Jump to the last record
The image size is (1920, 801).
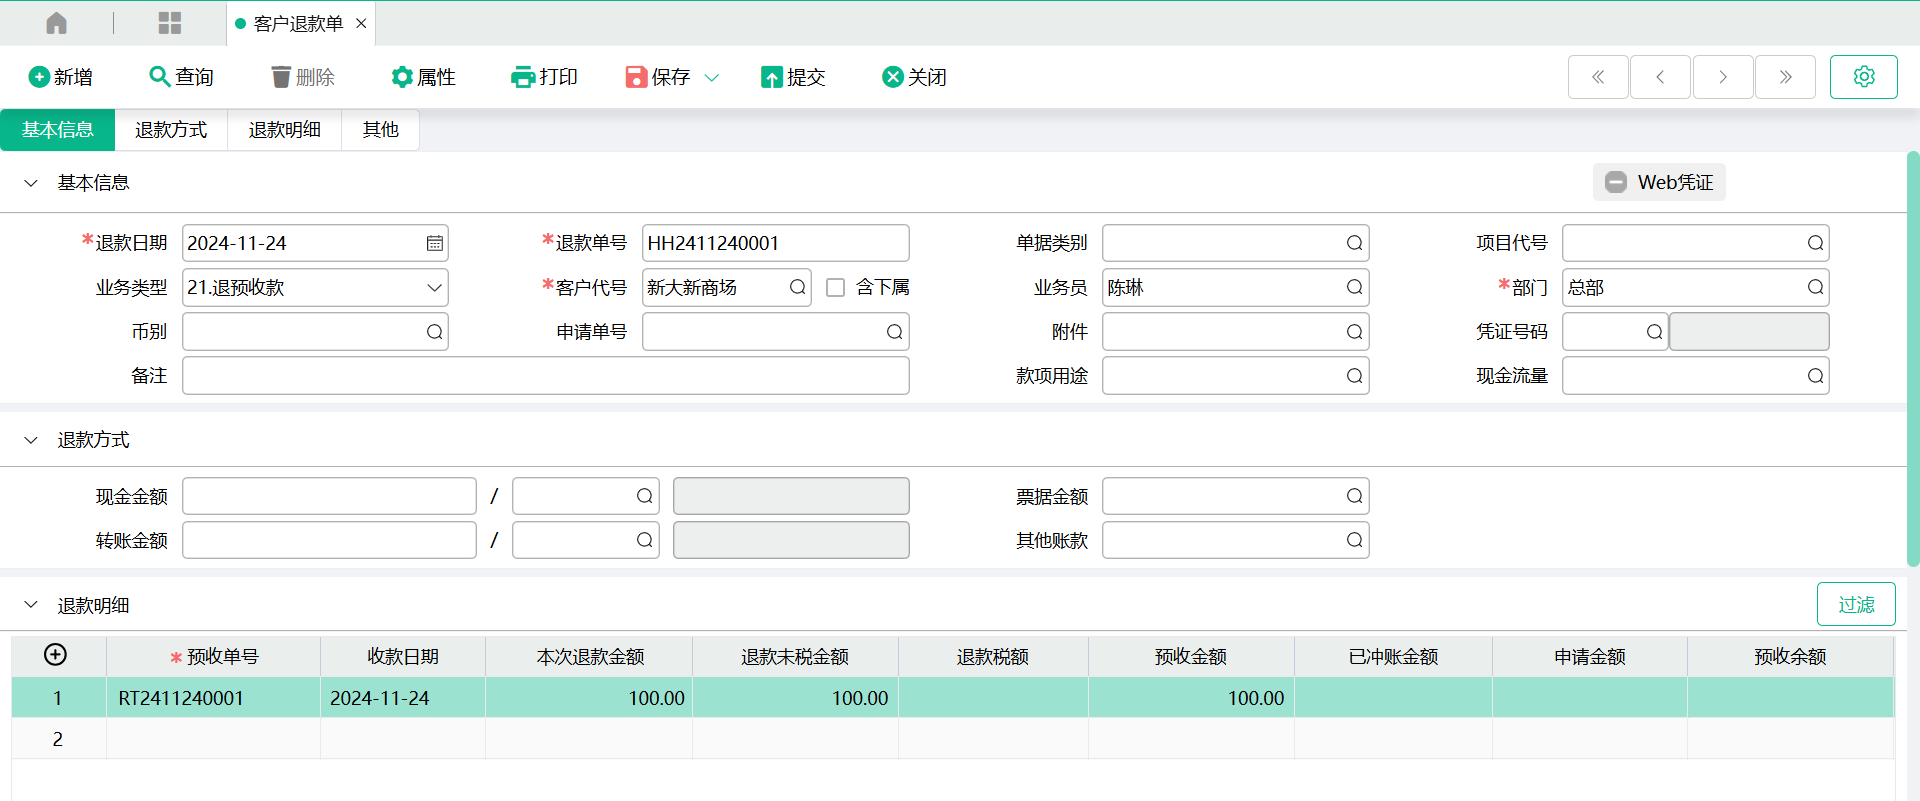click(1785, 77)
